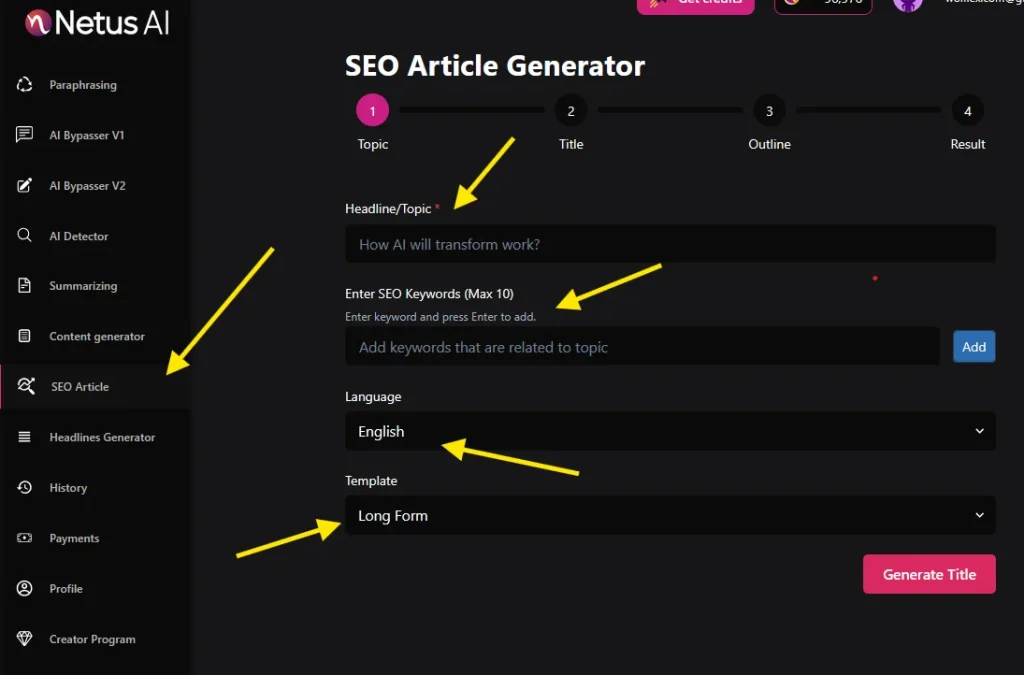Launch the AI Detector
Viewport: 1024px width, 675px height.
[80, 236]
